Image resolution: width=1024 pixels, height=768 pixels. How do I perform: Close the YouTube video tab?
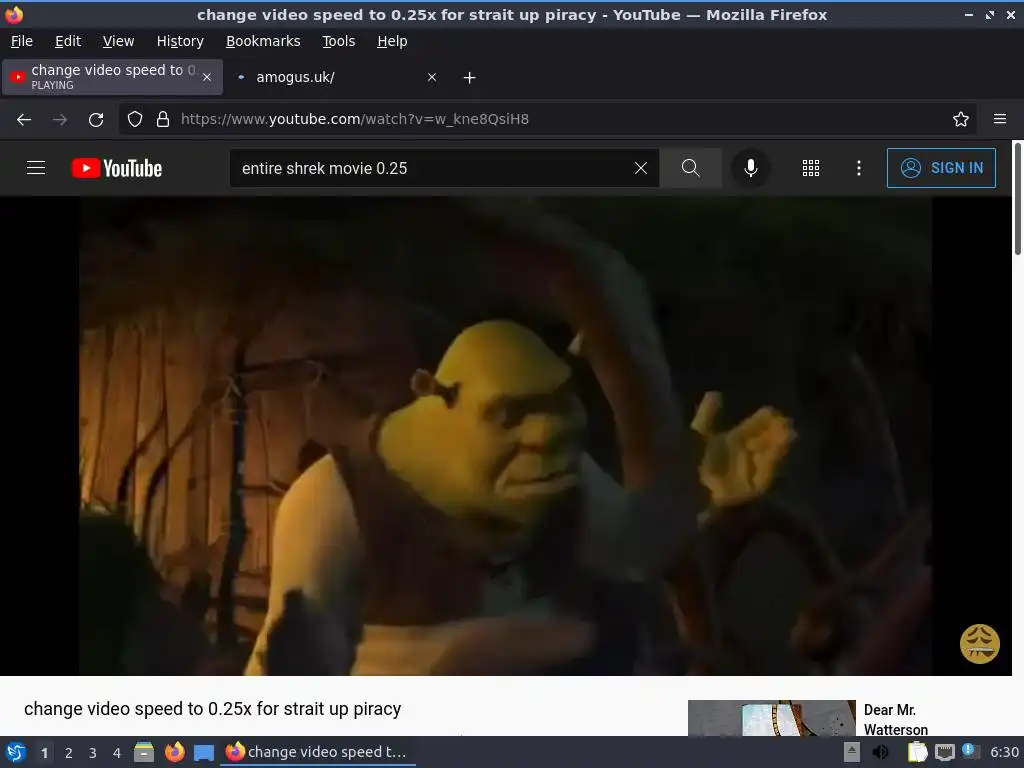pyautogui.click(x=207, y=77)
